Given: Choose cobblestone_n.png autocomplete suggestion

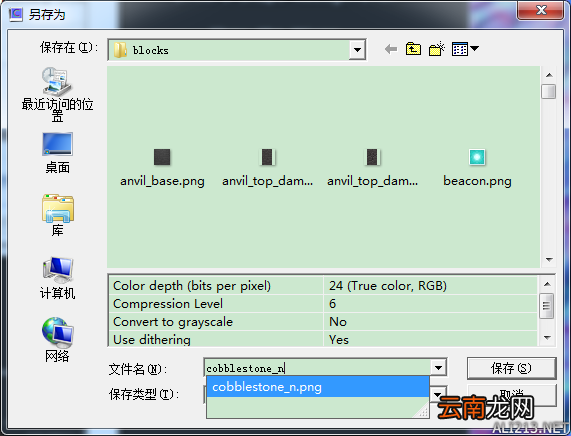Looking at the screenshot, I should (x=318, y=387).
